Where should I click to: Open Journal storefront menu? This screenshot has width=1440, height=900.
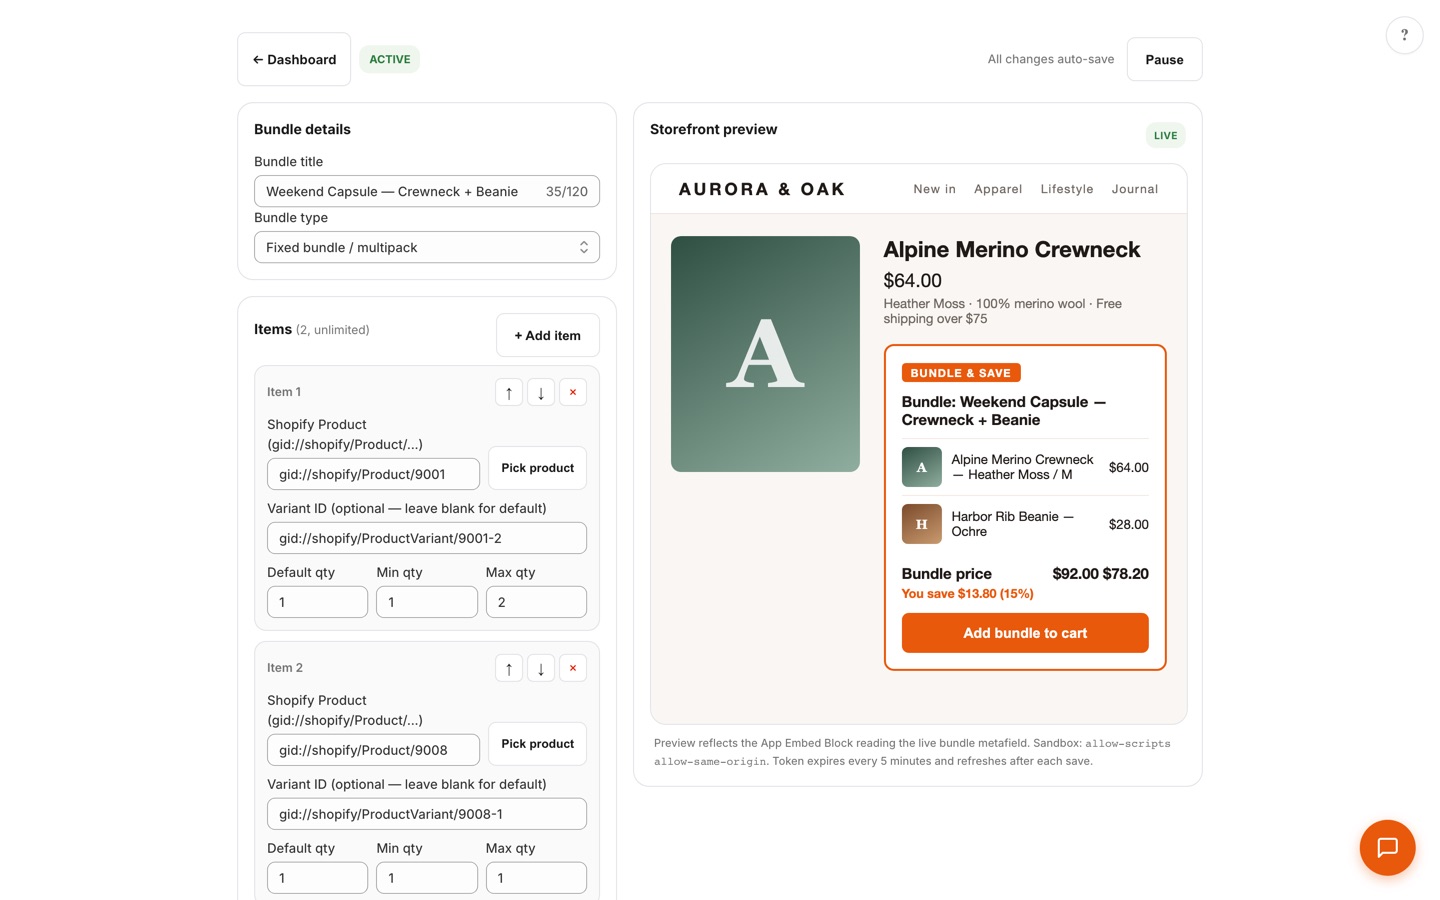[1135, 189]
